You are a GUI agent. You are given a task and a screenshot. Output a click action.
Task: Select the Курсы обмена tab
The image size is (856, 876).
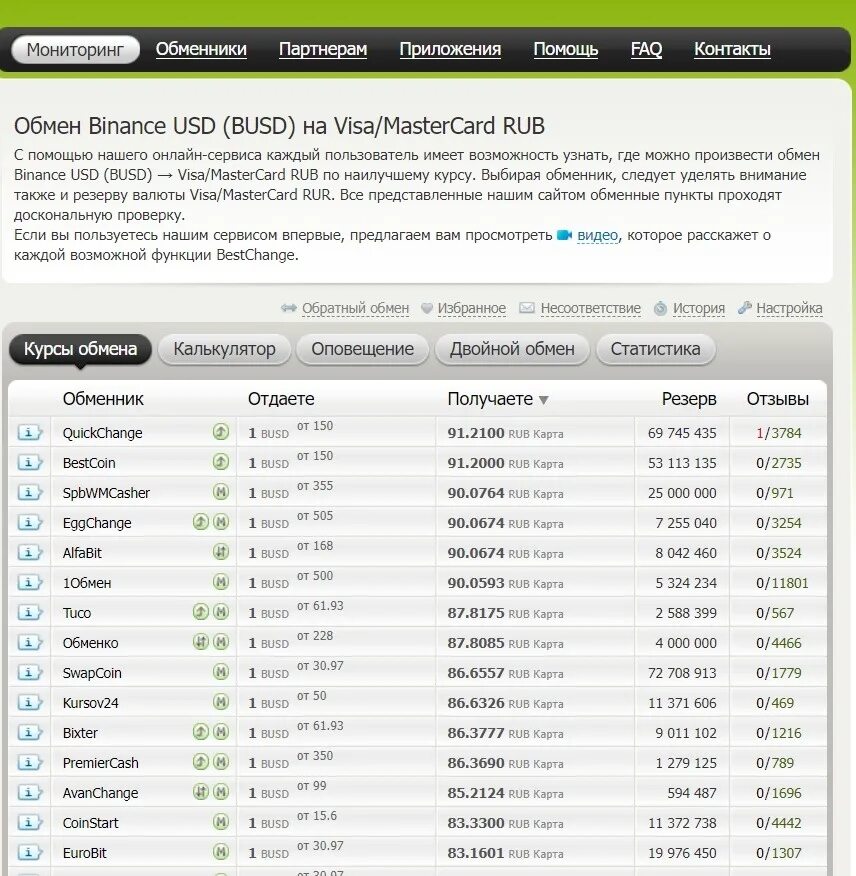(80, 349)
